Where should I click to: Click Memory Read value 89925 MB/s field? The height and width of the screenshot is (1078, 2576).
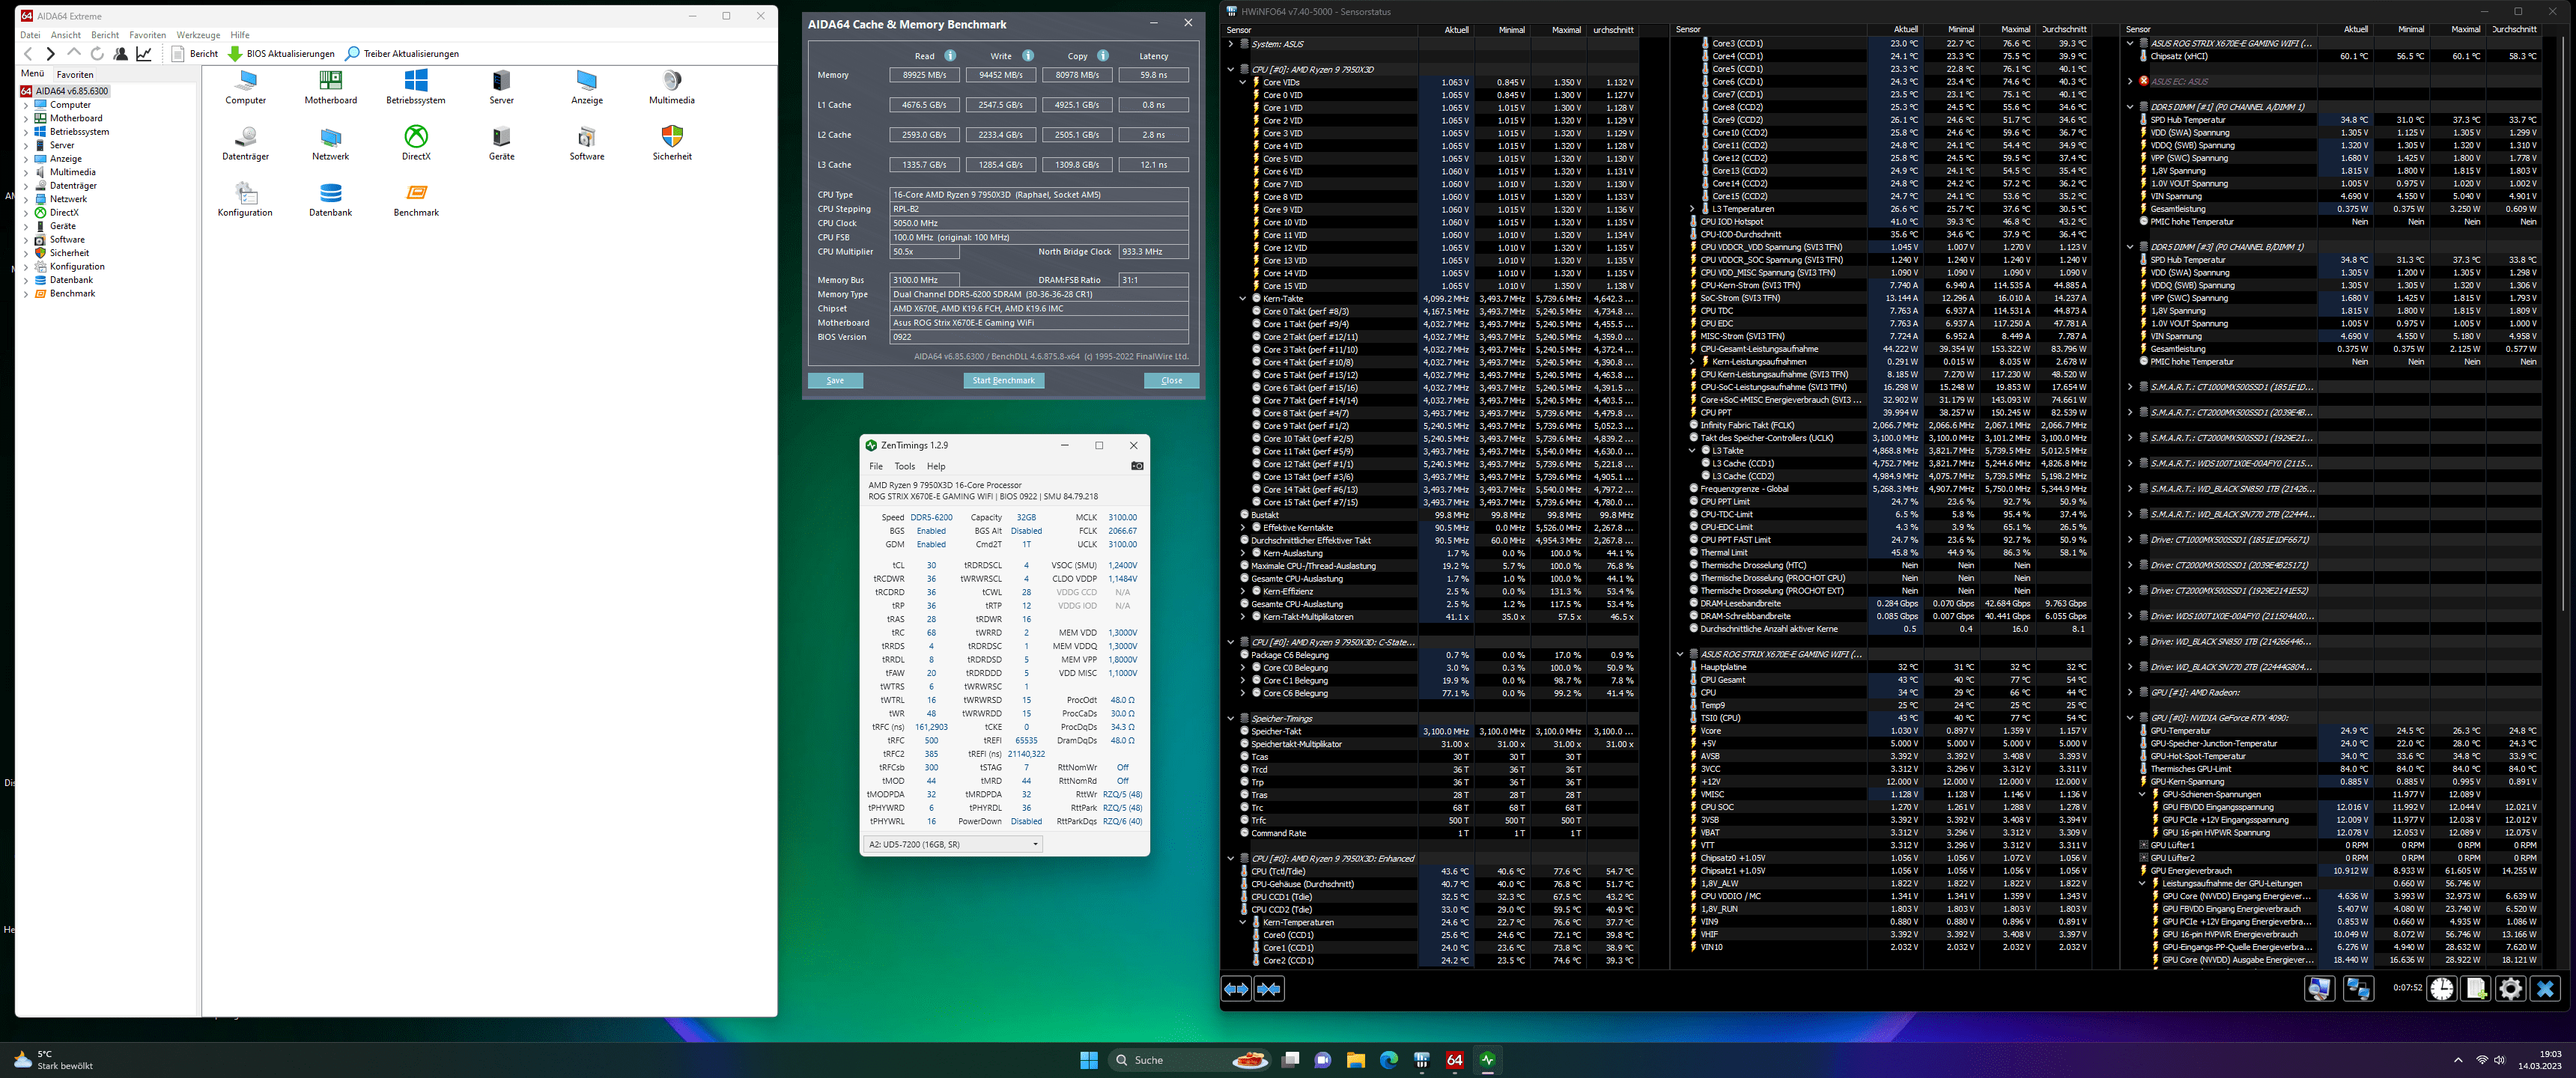click(924, 75)
